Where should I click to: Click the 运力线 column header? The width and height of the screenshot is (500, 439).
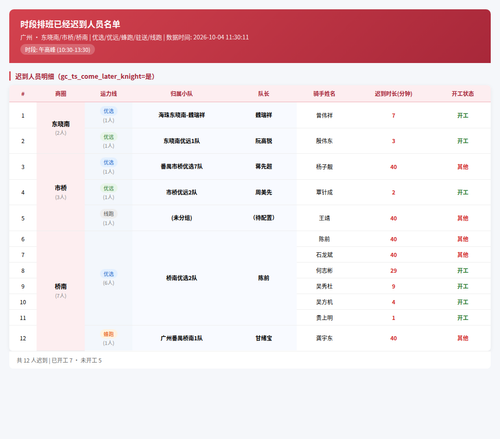(108, 94)
